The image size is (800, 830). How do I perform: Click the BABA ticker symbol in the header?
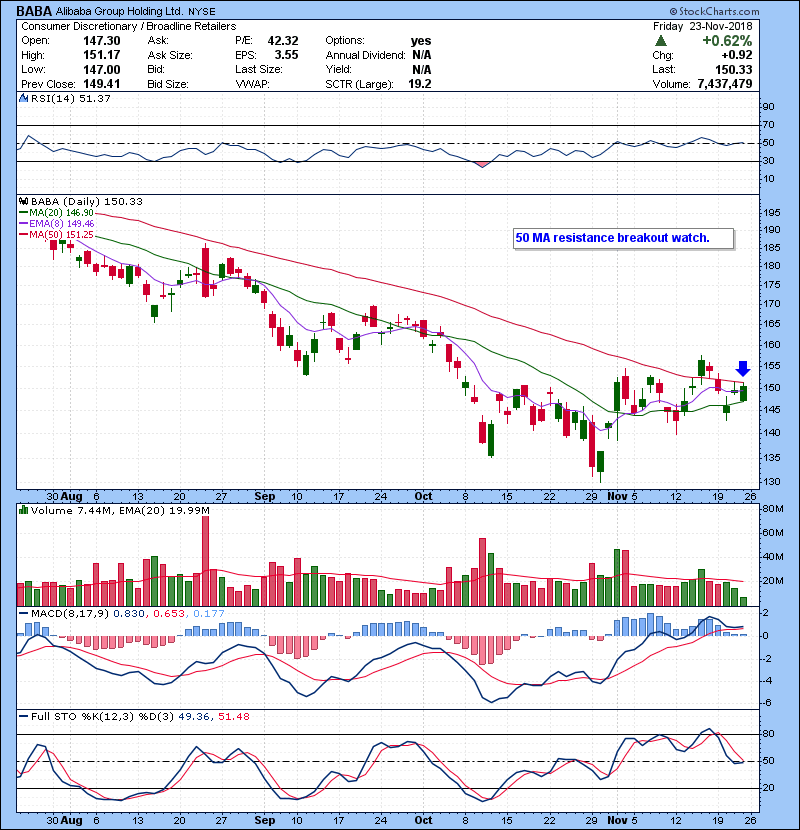pos(34,11)
